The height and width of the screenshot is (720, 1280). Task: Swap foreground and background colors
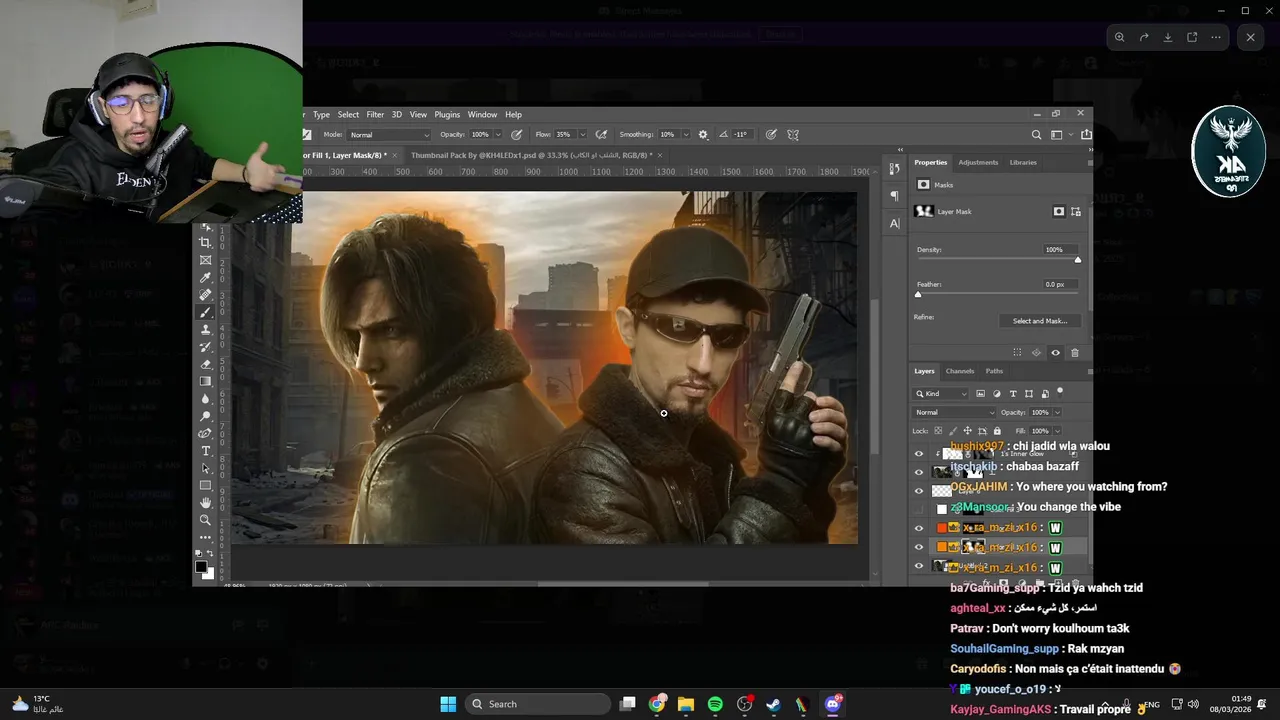tap(210, 553)
